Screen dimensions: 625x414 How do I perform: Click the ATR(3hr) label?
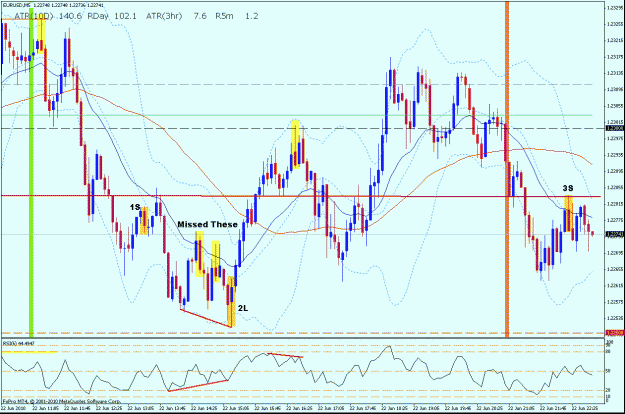coord(164,16)
